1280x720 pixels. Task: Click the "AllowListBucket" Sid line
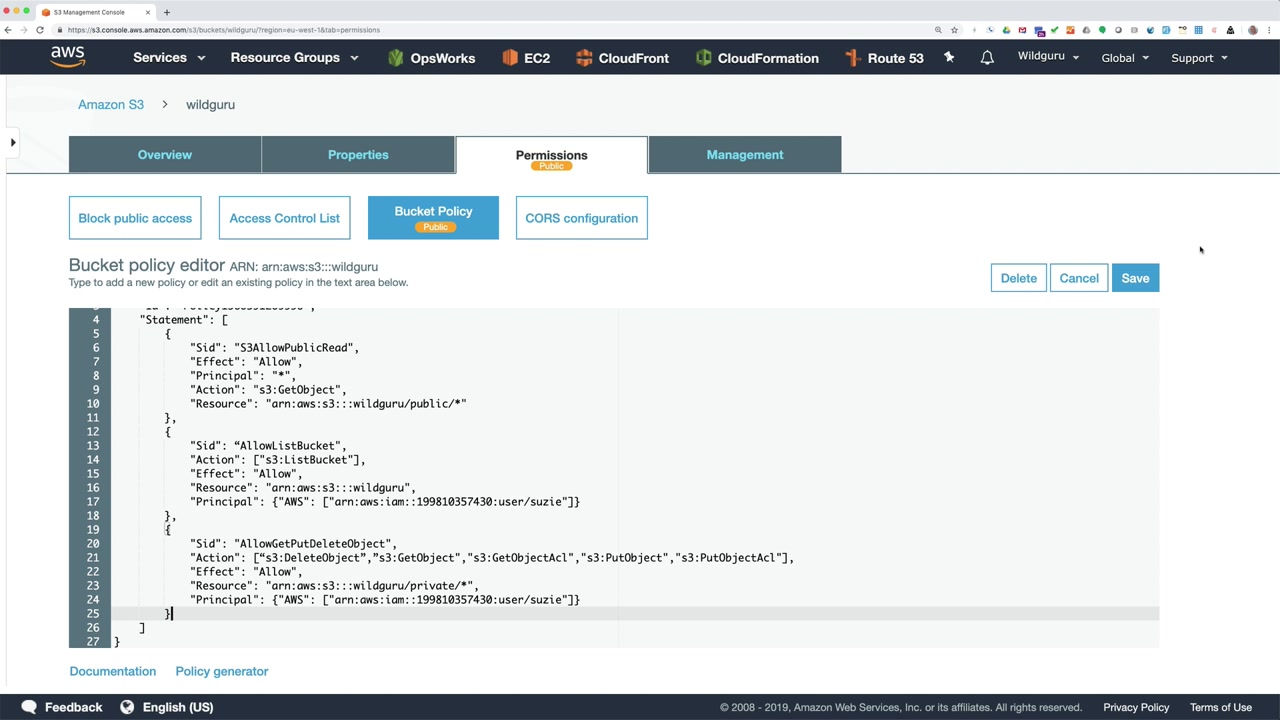[268, 446]
